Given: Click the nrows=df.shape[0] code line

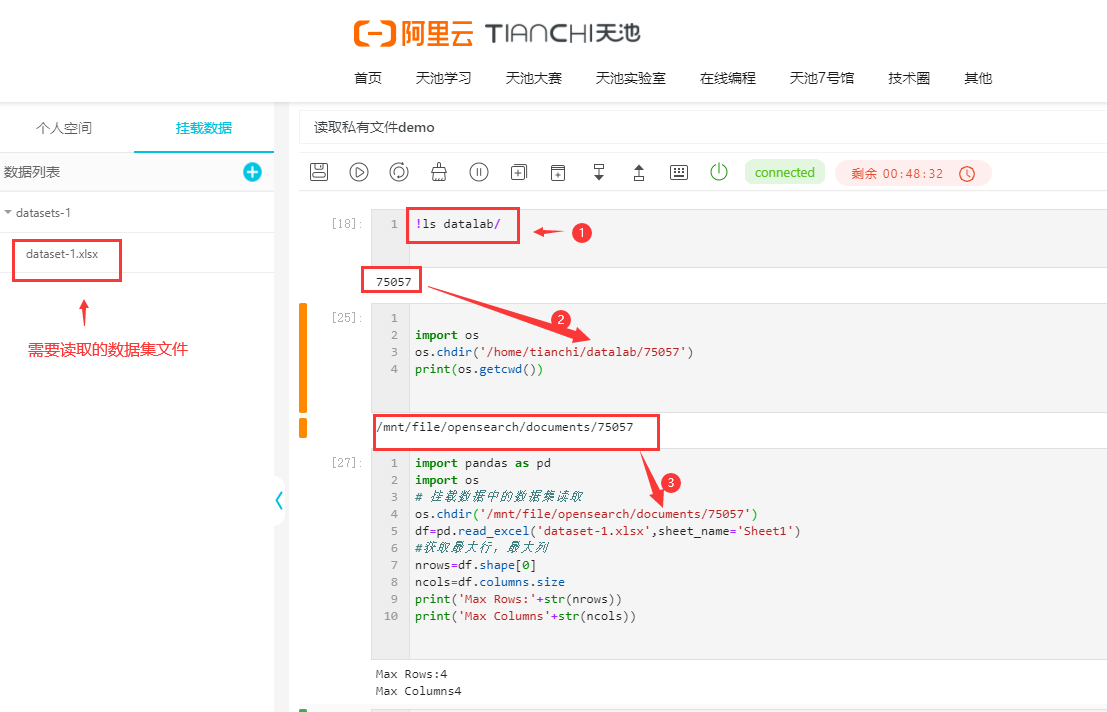Looking at the screenshot, I should click(476, 565).
